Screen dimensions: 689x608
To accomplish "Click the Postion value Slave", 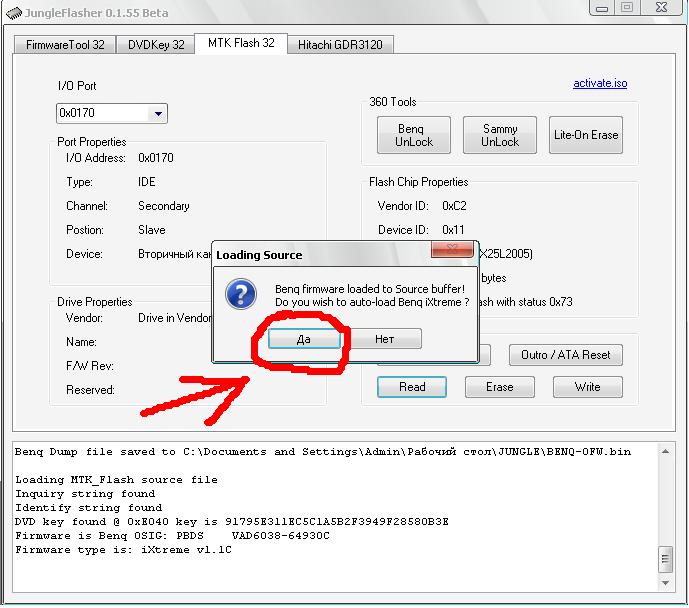I will (152, 230).
